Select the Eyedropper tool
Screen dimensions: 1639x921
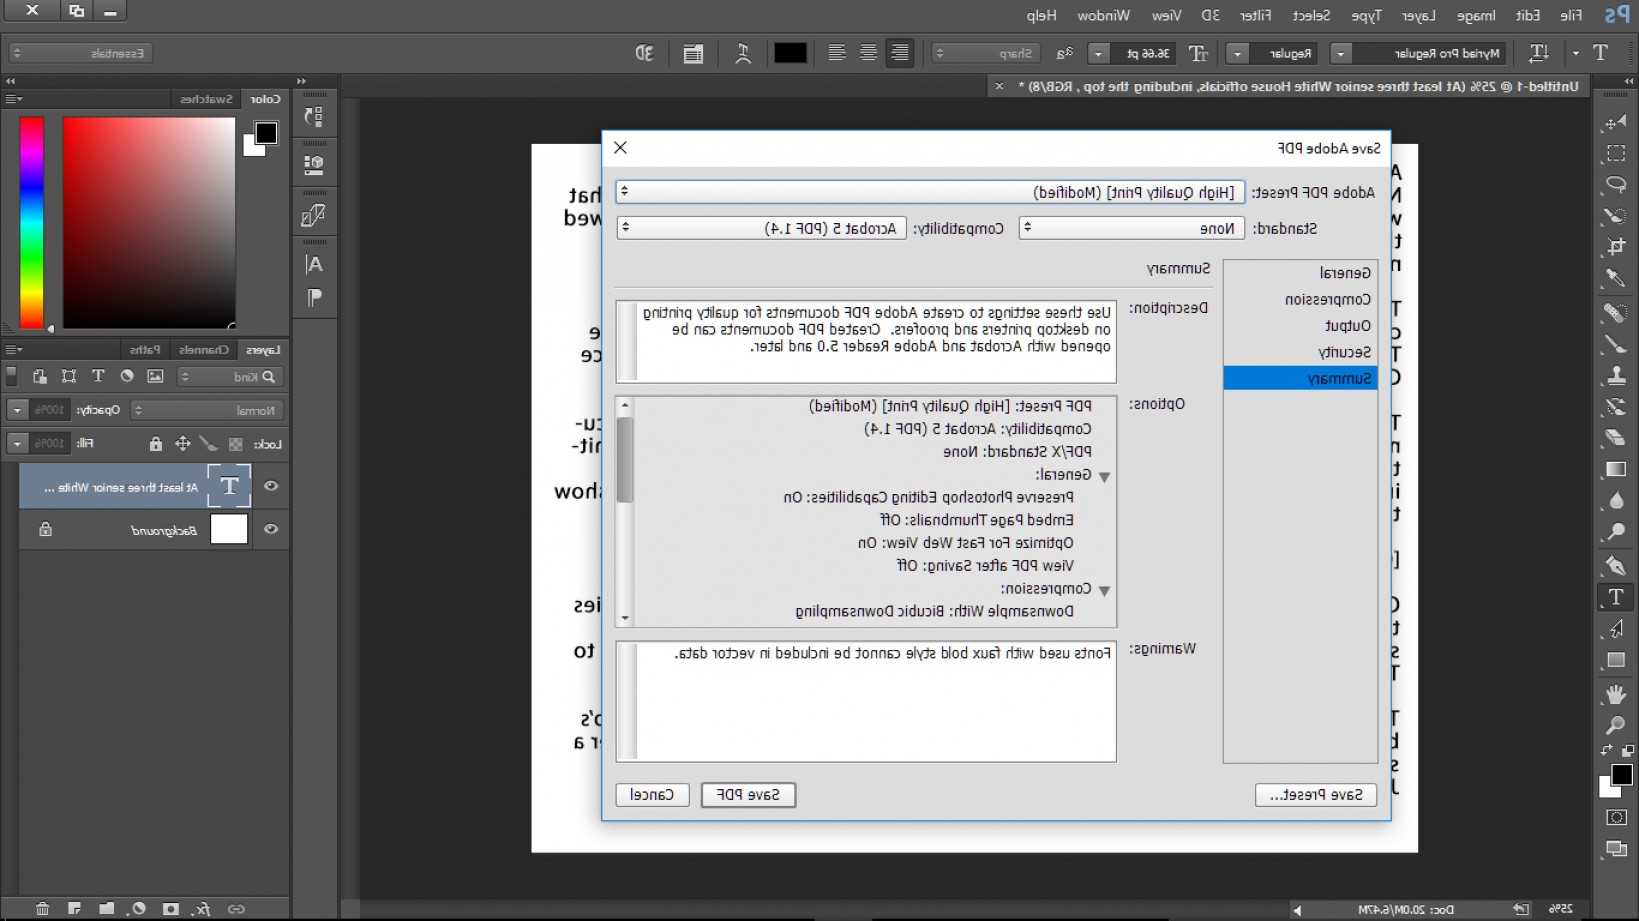click(1615, 278)
